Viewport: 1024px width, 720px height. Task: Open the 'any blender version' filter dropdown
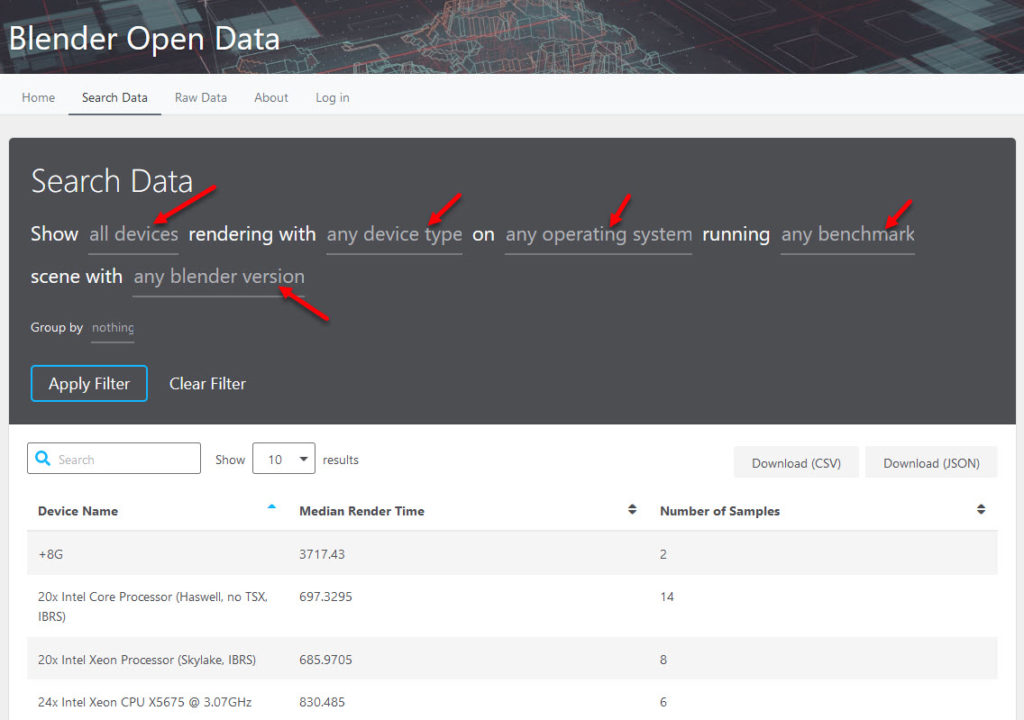(x=218, y=276)
